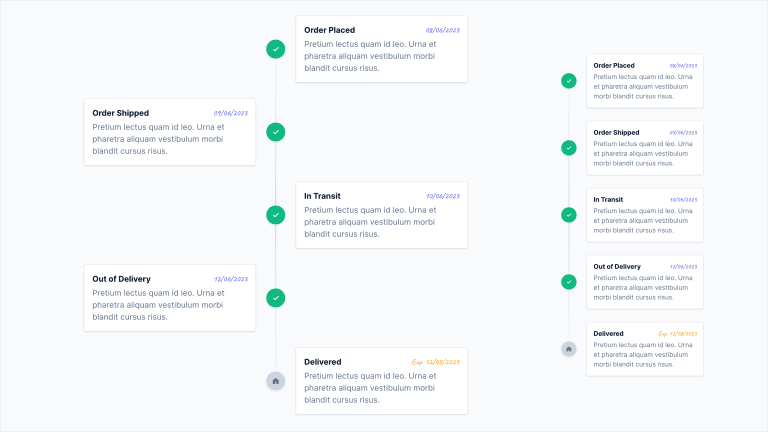Click the date on the compact Order Placed card
The width and height of the screenshot is (768, 432).
[683, 66]
